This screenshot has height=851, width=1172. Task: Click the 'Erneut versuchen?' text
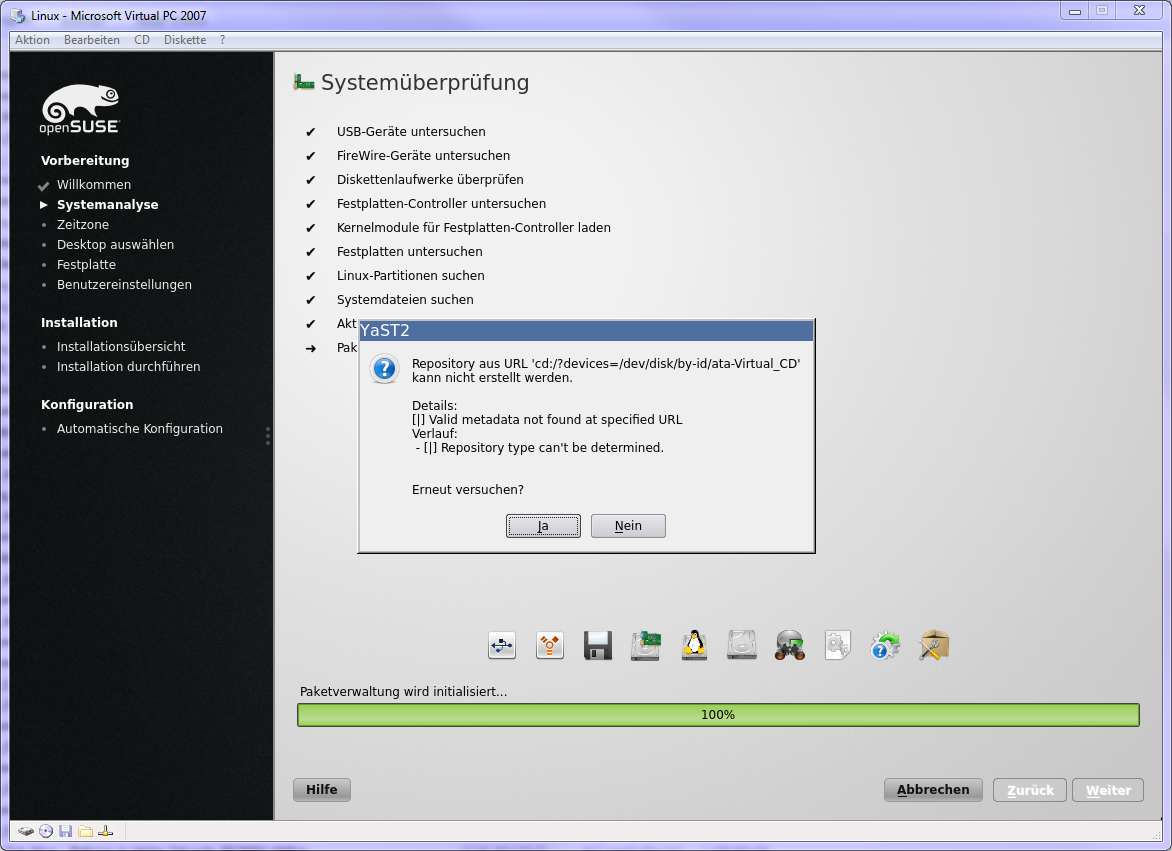[468, 490]
